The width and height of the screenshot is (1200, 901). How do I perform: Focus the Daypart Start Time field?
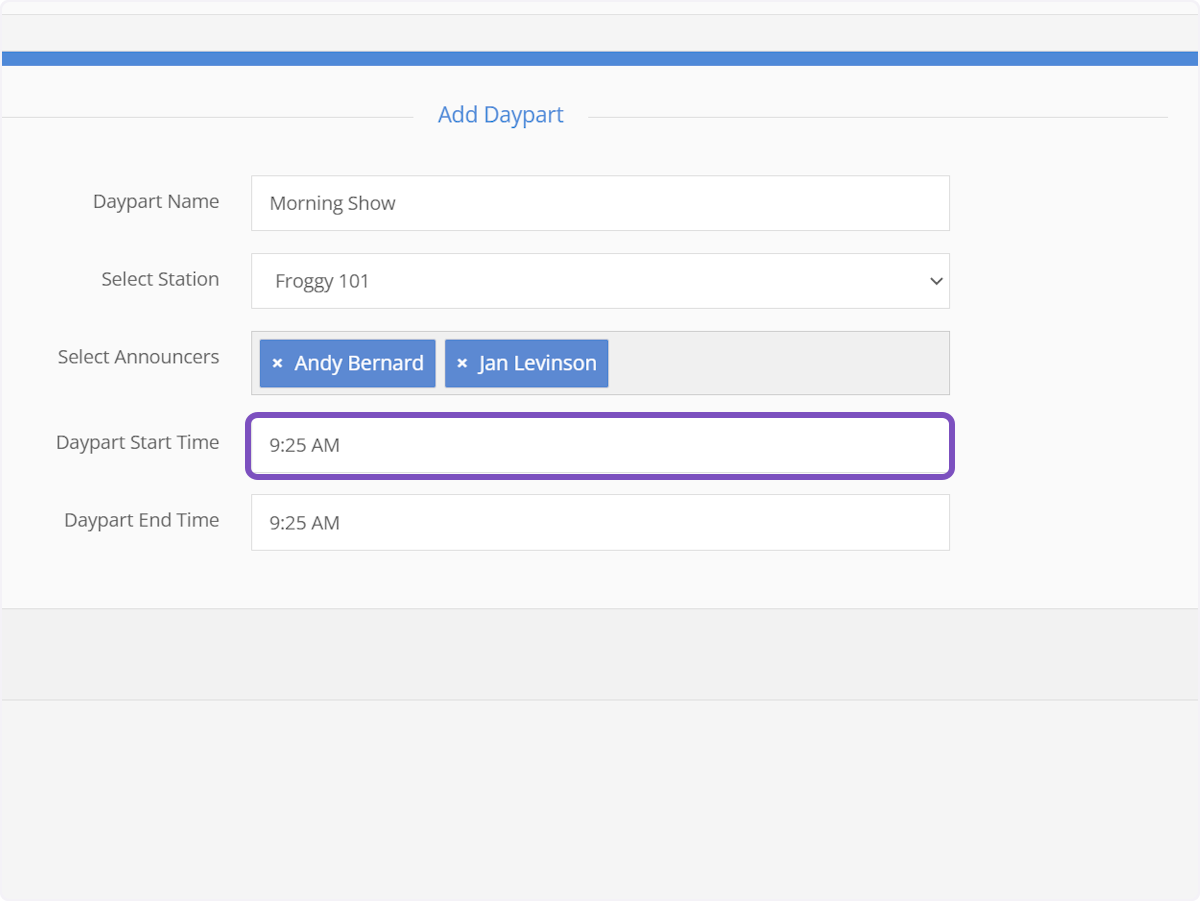(x=600, y=444)
